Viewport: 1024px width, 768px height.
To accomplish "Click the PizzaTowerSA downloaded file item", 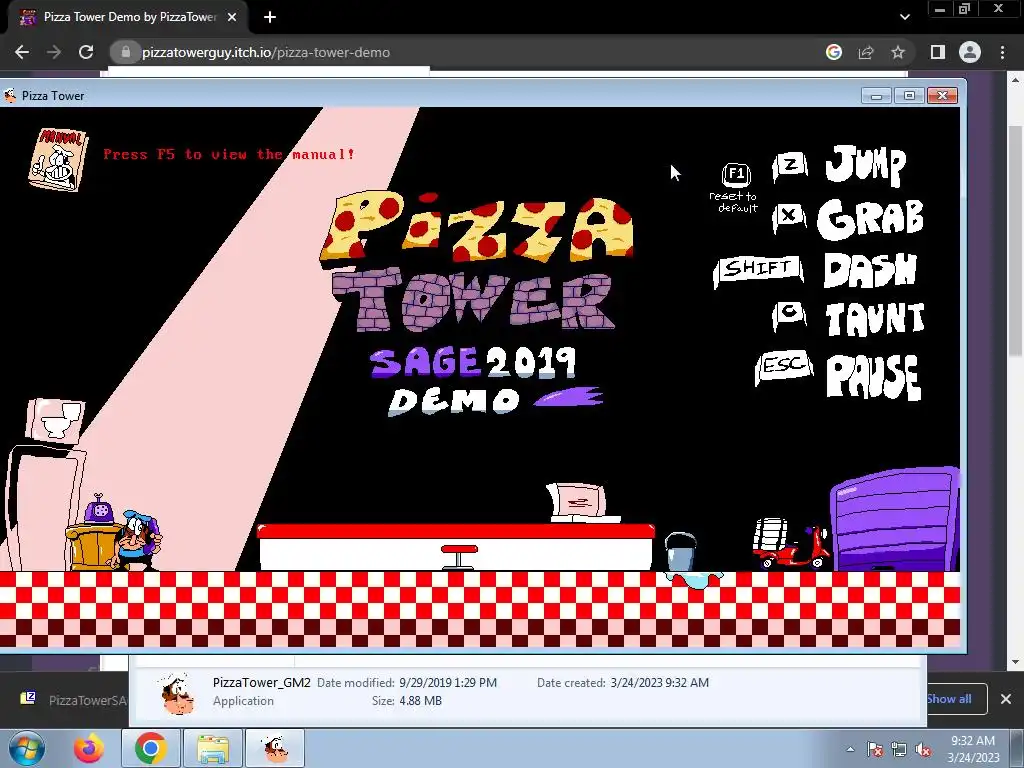I will pyautogui.click(x=72, y=699).
